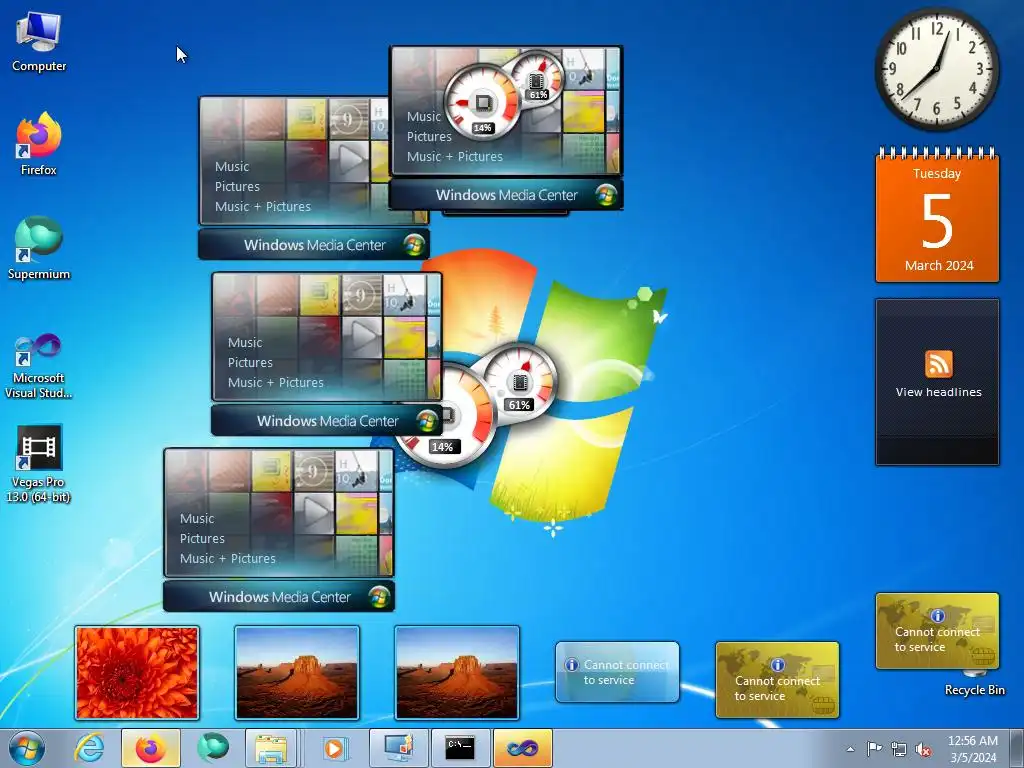The width and height of the screenshot is (1024, 768).
Task: Click Music + Pictures in the lowest Media Center gadget
Action: click(228, 559)
